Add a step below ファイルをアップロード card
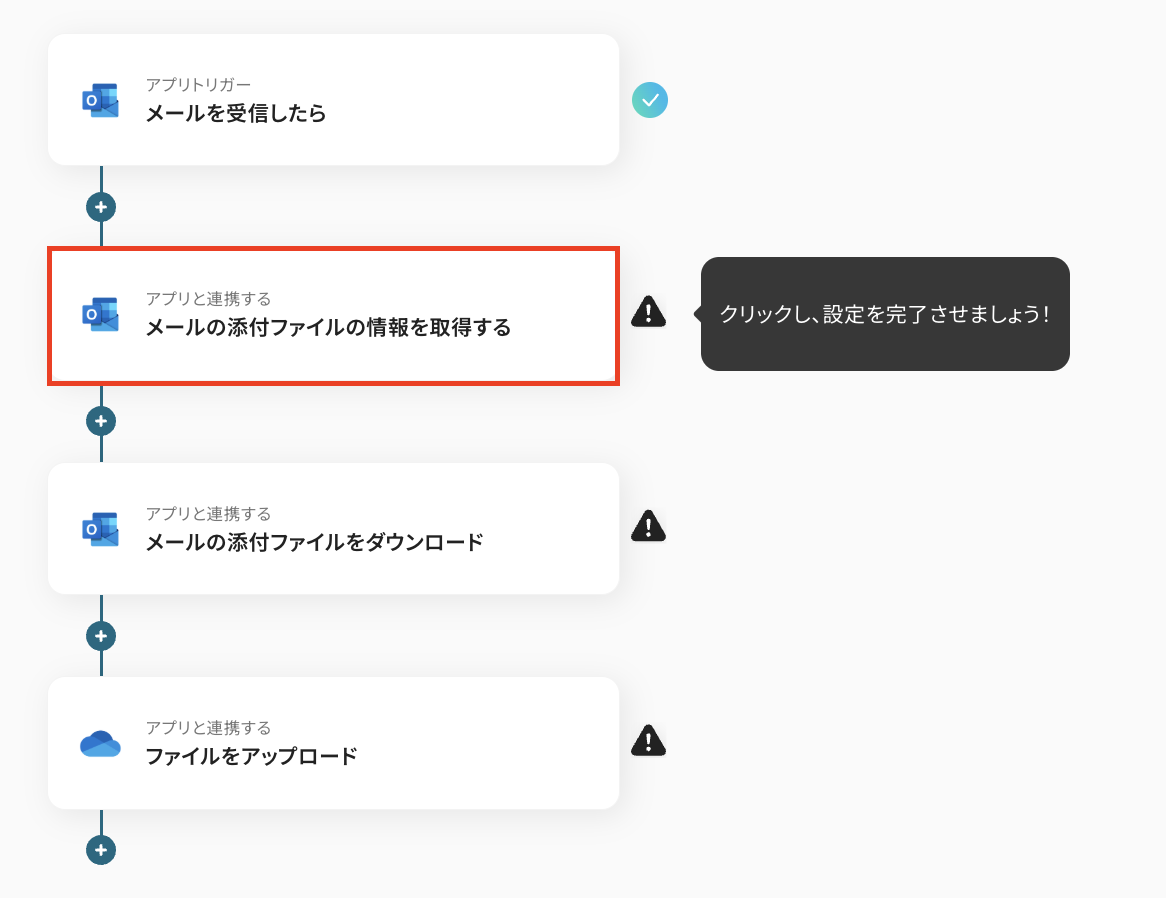This screenshot has width=1166, height=898. pos(101,850)
